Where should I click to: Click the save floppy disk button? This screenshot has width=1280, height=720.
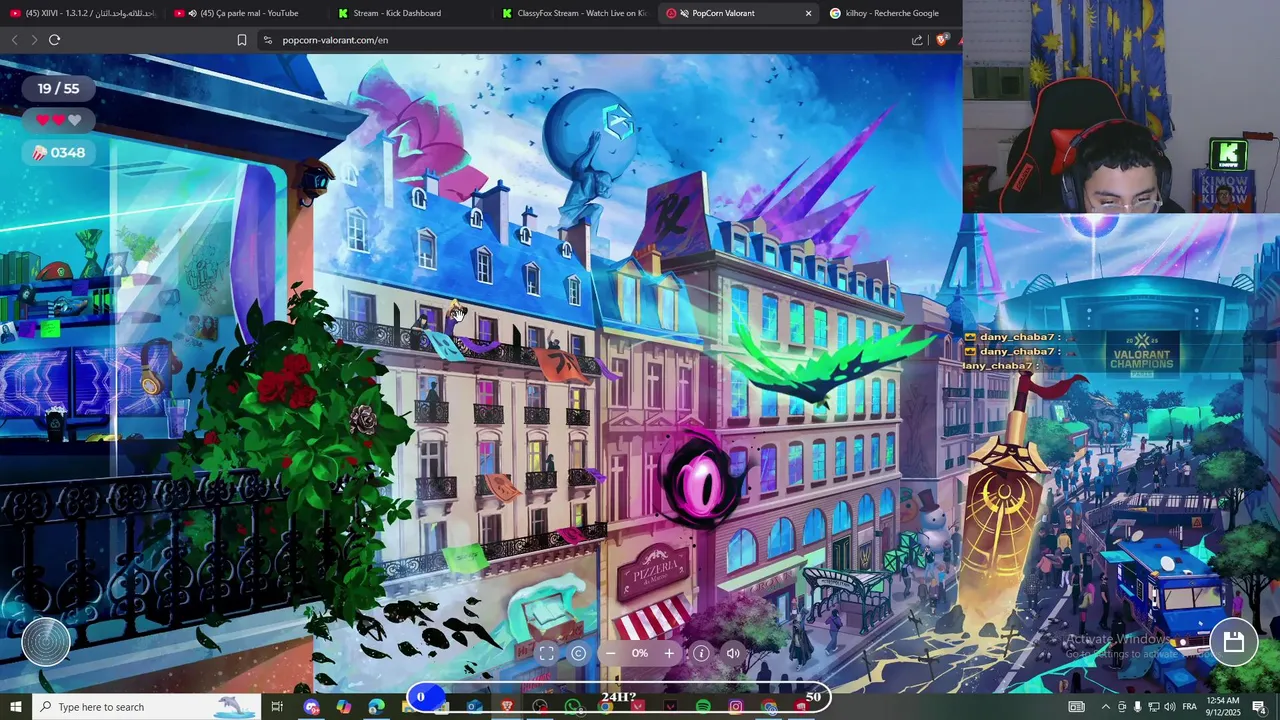coord(1234,642)
